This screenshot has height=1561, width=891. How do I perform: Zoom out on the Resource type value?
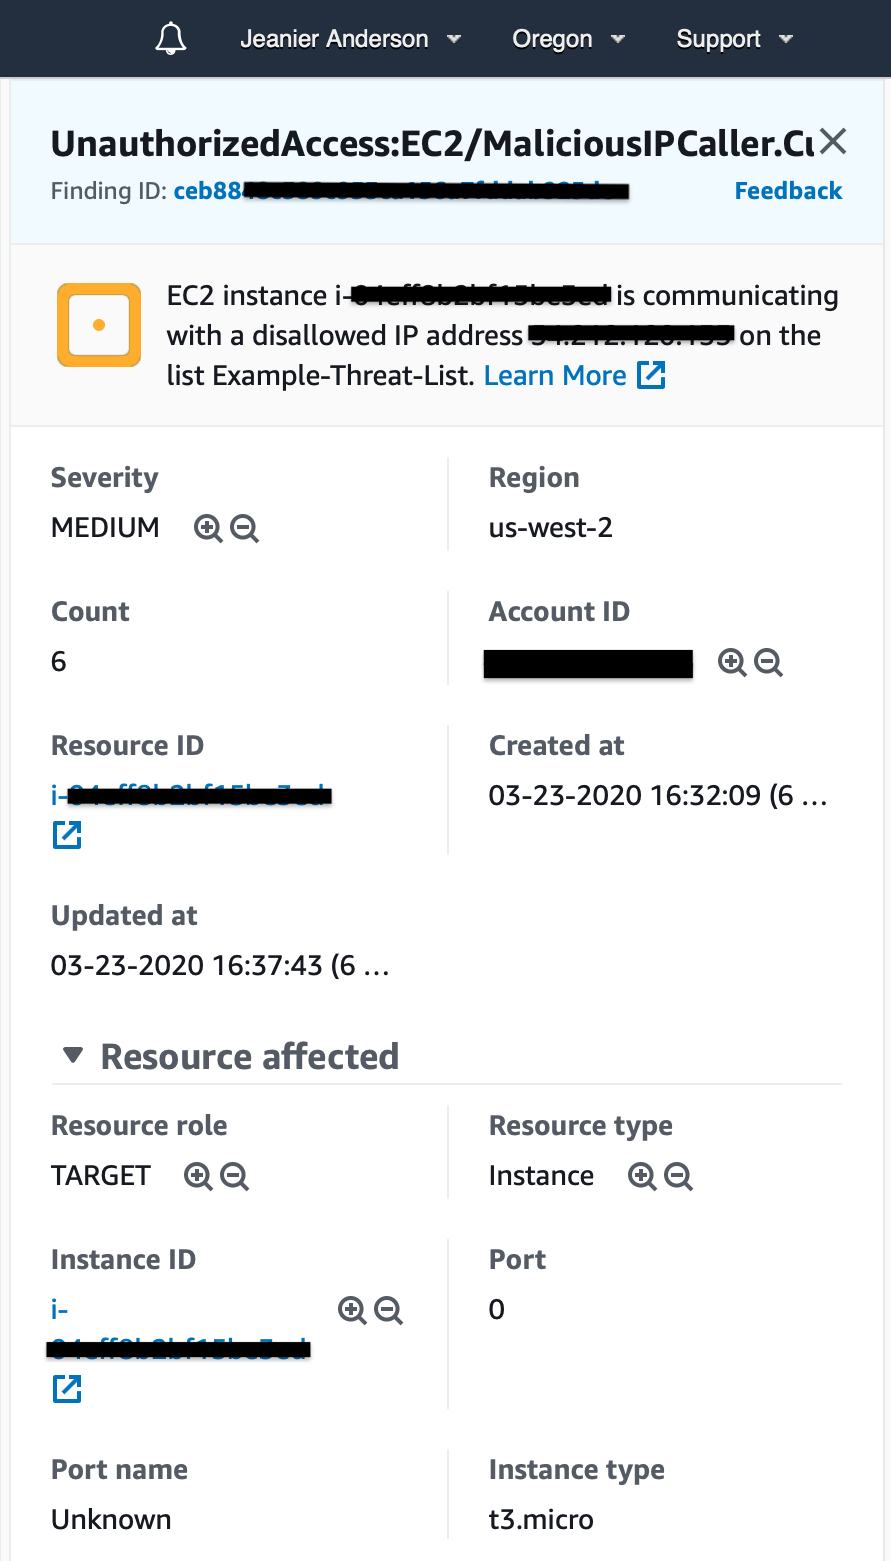click(679, 1176)
